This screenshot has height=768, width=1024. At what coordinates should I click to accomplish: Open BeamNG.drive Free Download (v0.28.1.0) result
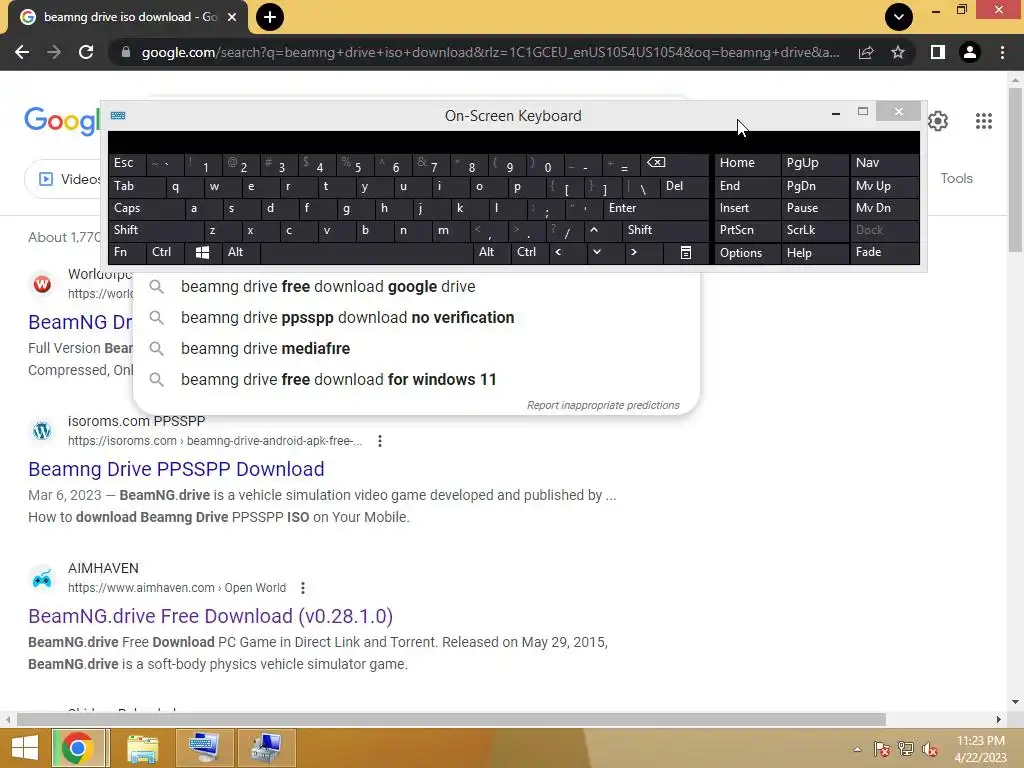coord(210,616)
